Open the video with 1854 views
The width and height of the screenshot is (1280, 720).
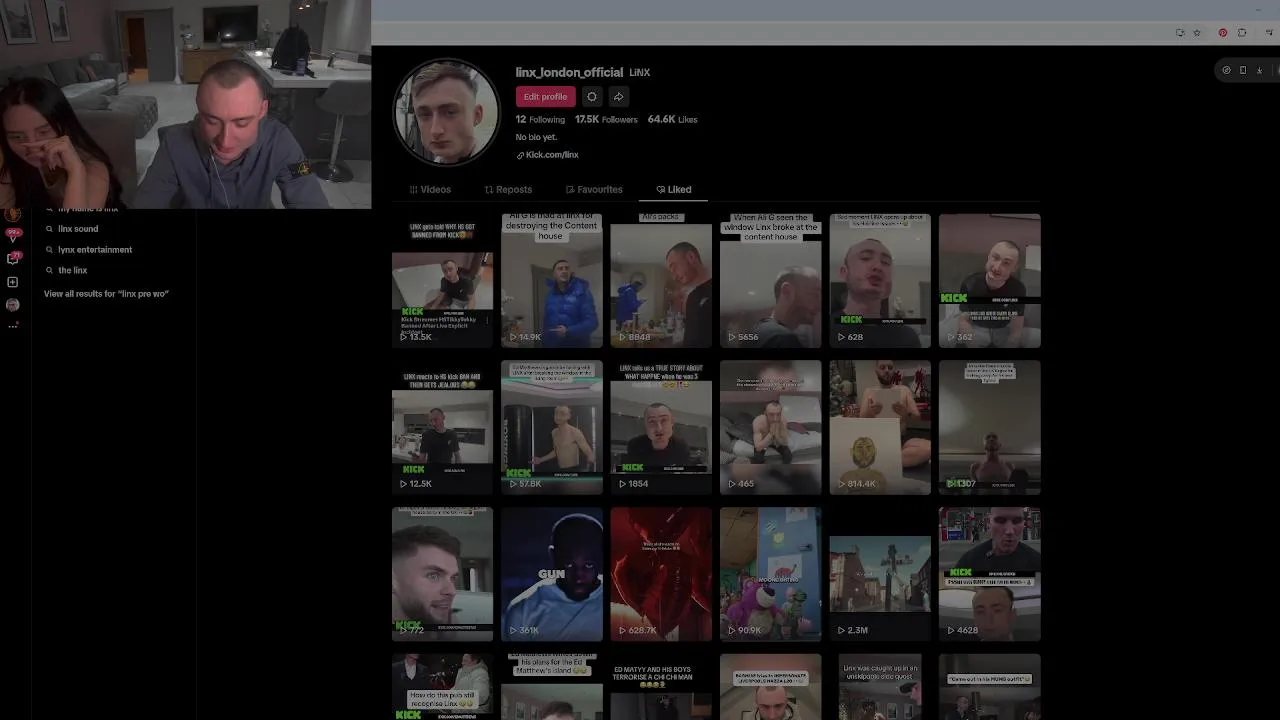click(661, 428)
